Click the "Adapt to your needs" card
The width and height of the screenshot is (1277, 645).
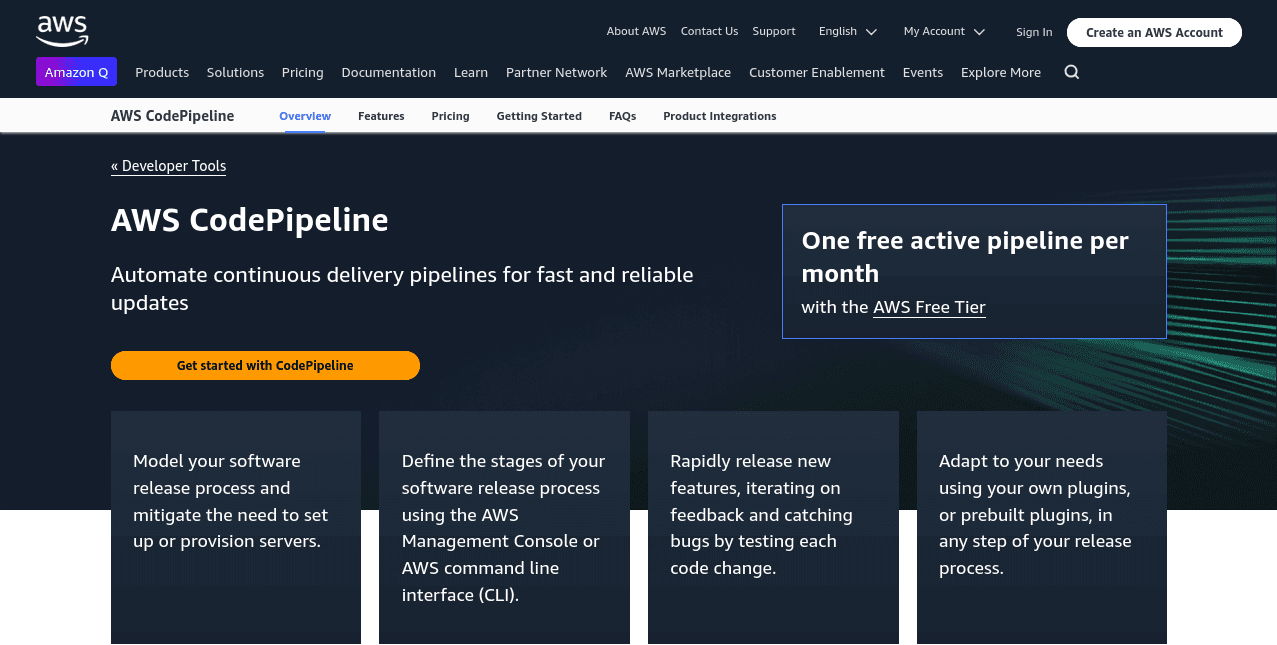tap(1042, 527)
